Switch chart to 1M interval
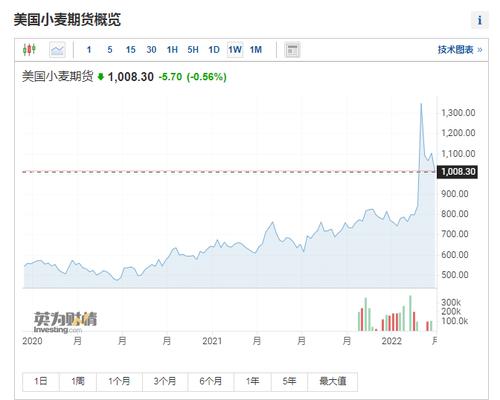The height and width of the screenshot is (400, 500). 256,50
